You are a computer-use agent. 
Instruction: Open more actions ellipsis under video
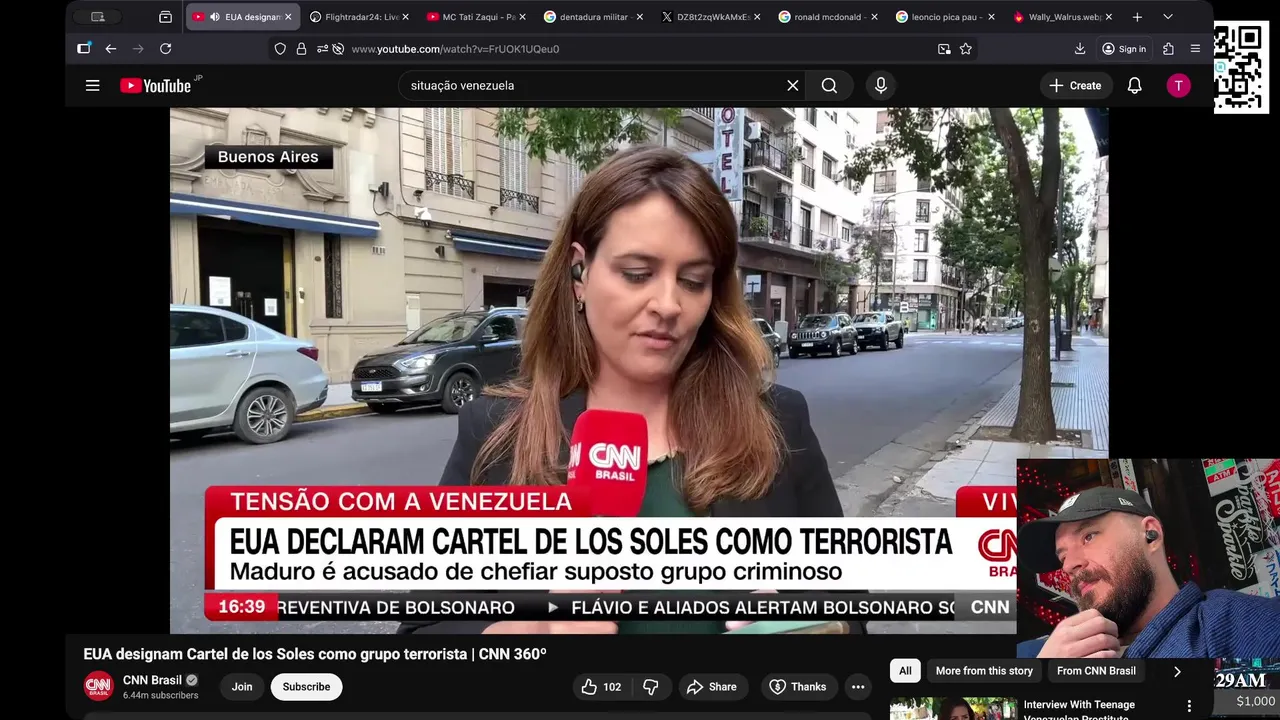pos(857,687)
